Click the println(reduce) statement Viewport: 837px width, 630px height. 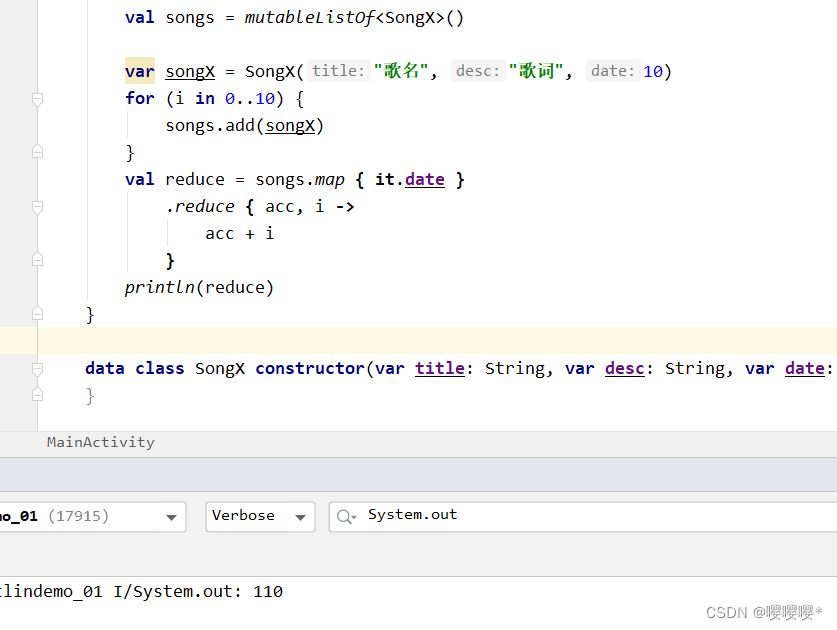point(199,287)
